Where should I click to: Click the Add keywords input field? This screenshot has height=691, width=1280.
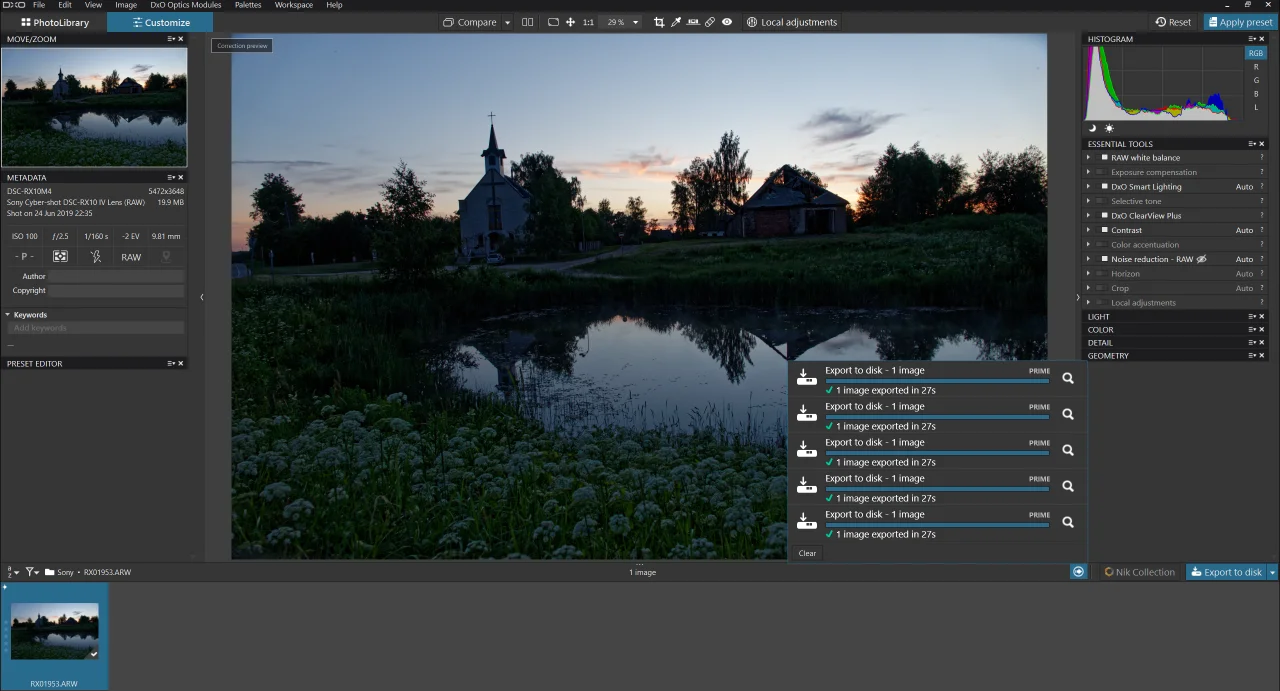(96, 328)
